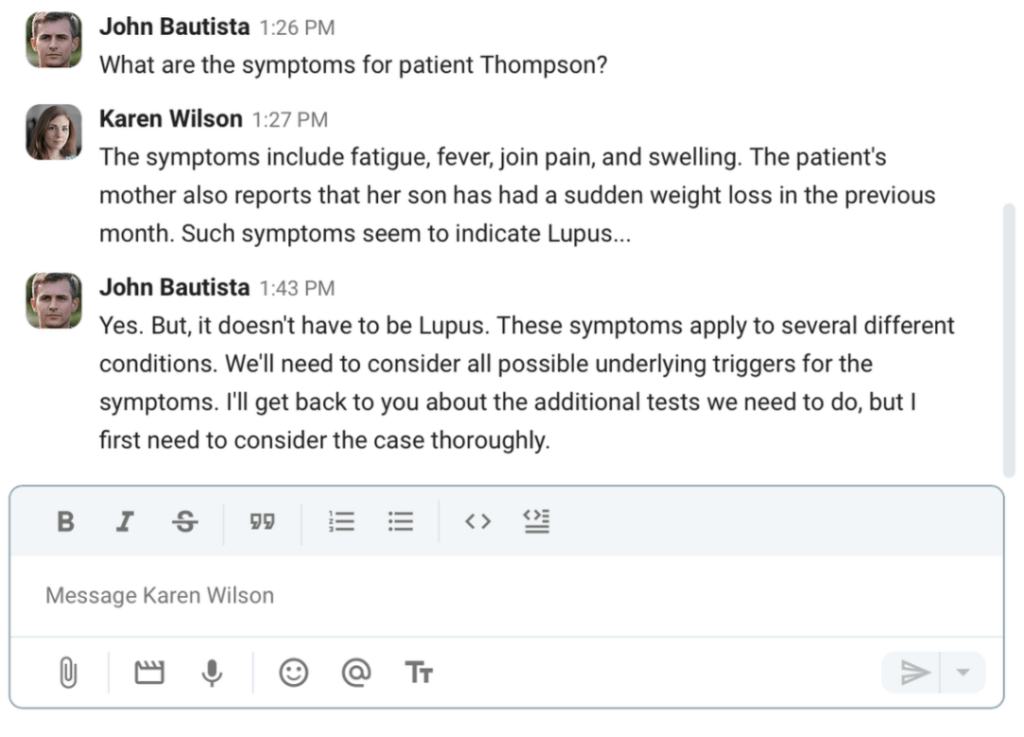Attach a file with paperclip icon
Screen dimensions: 1024x737
coord(67,673)
